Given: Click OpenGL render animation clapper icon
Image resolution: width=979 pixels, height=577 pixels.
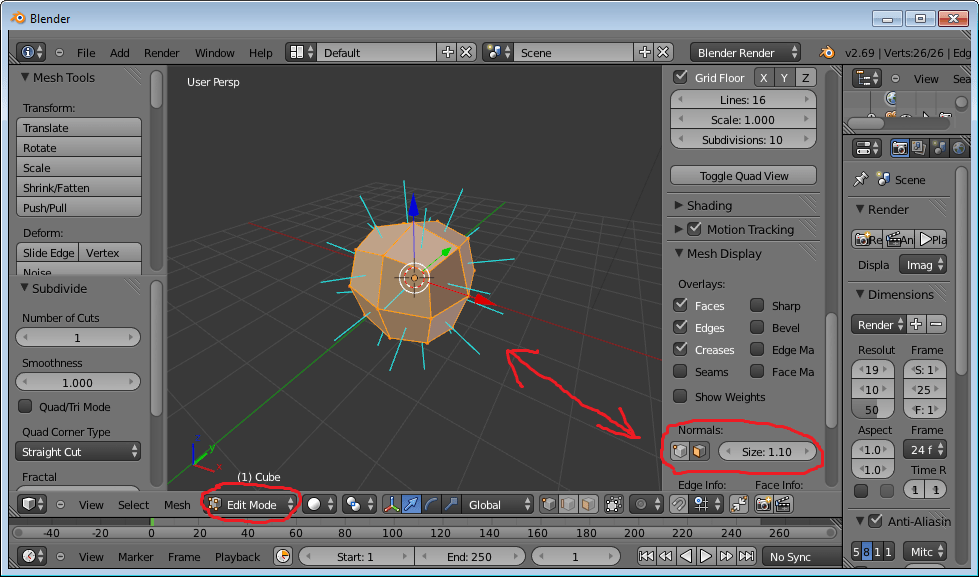Looking at the screenshot, I should [784, 505].
